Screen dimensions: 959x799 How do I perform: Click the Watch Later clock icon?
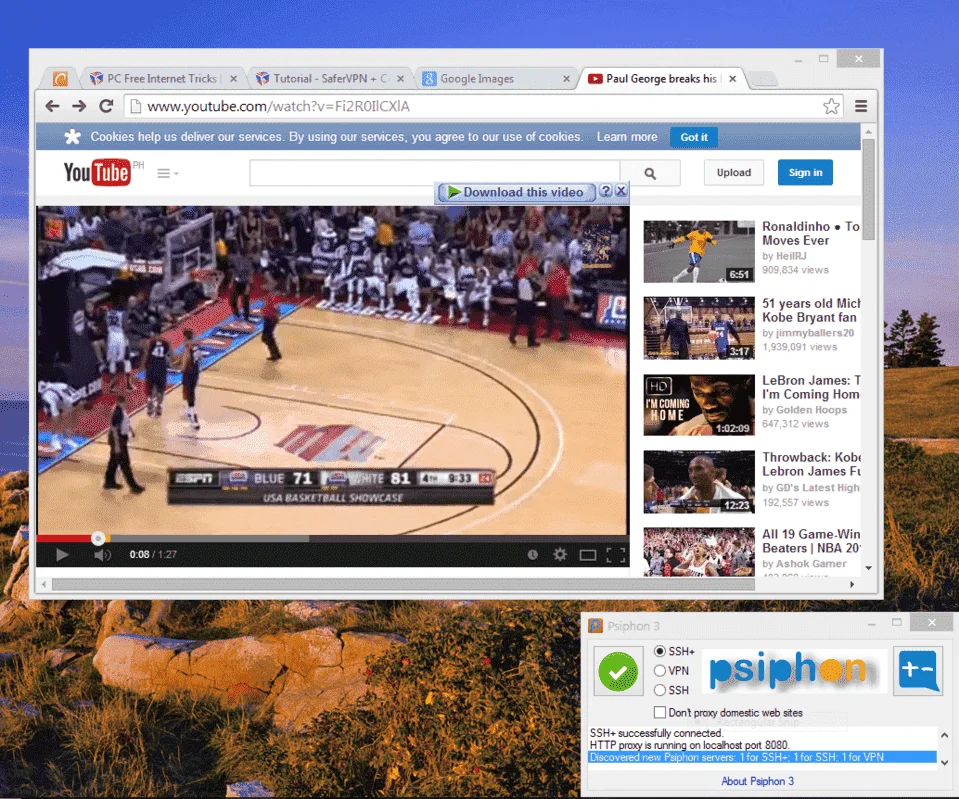coord(533,555)
